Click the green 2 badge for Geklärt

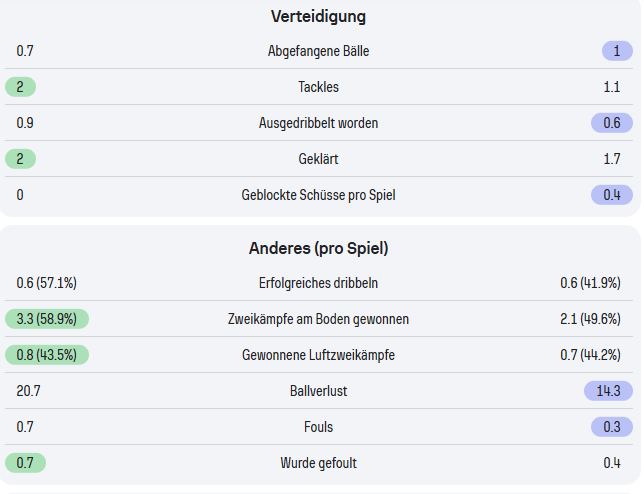click(x=20, y=159)
